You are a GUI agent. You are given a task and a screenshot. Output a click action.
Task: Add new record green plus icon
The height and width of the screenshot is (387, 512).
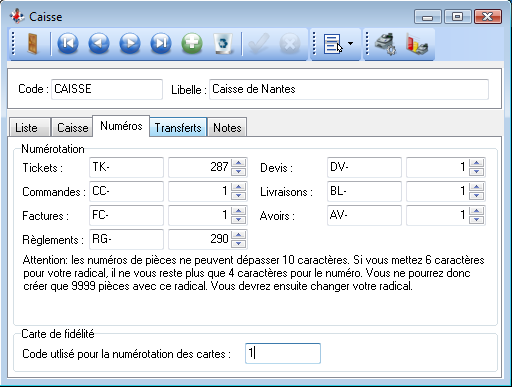coord(192,43)
